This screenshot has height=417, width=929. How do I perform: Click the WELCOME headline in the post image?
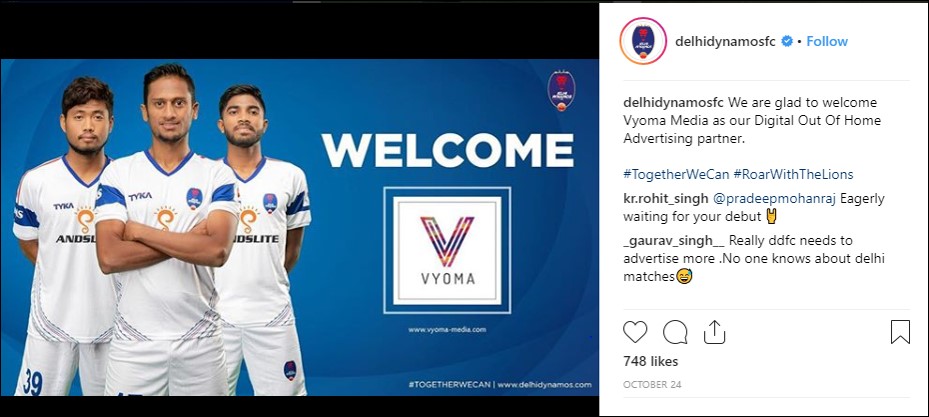pos(448,150)
